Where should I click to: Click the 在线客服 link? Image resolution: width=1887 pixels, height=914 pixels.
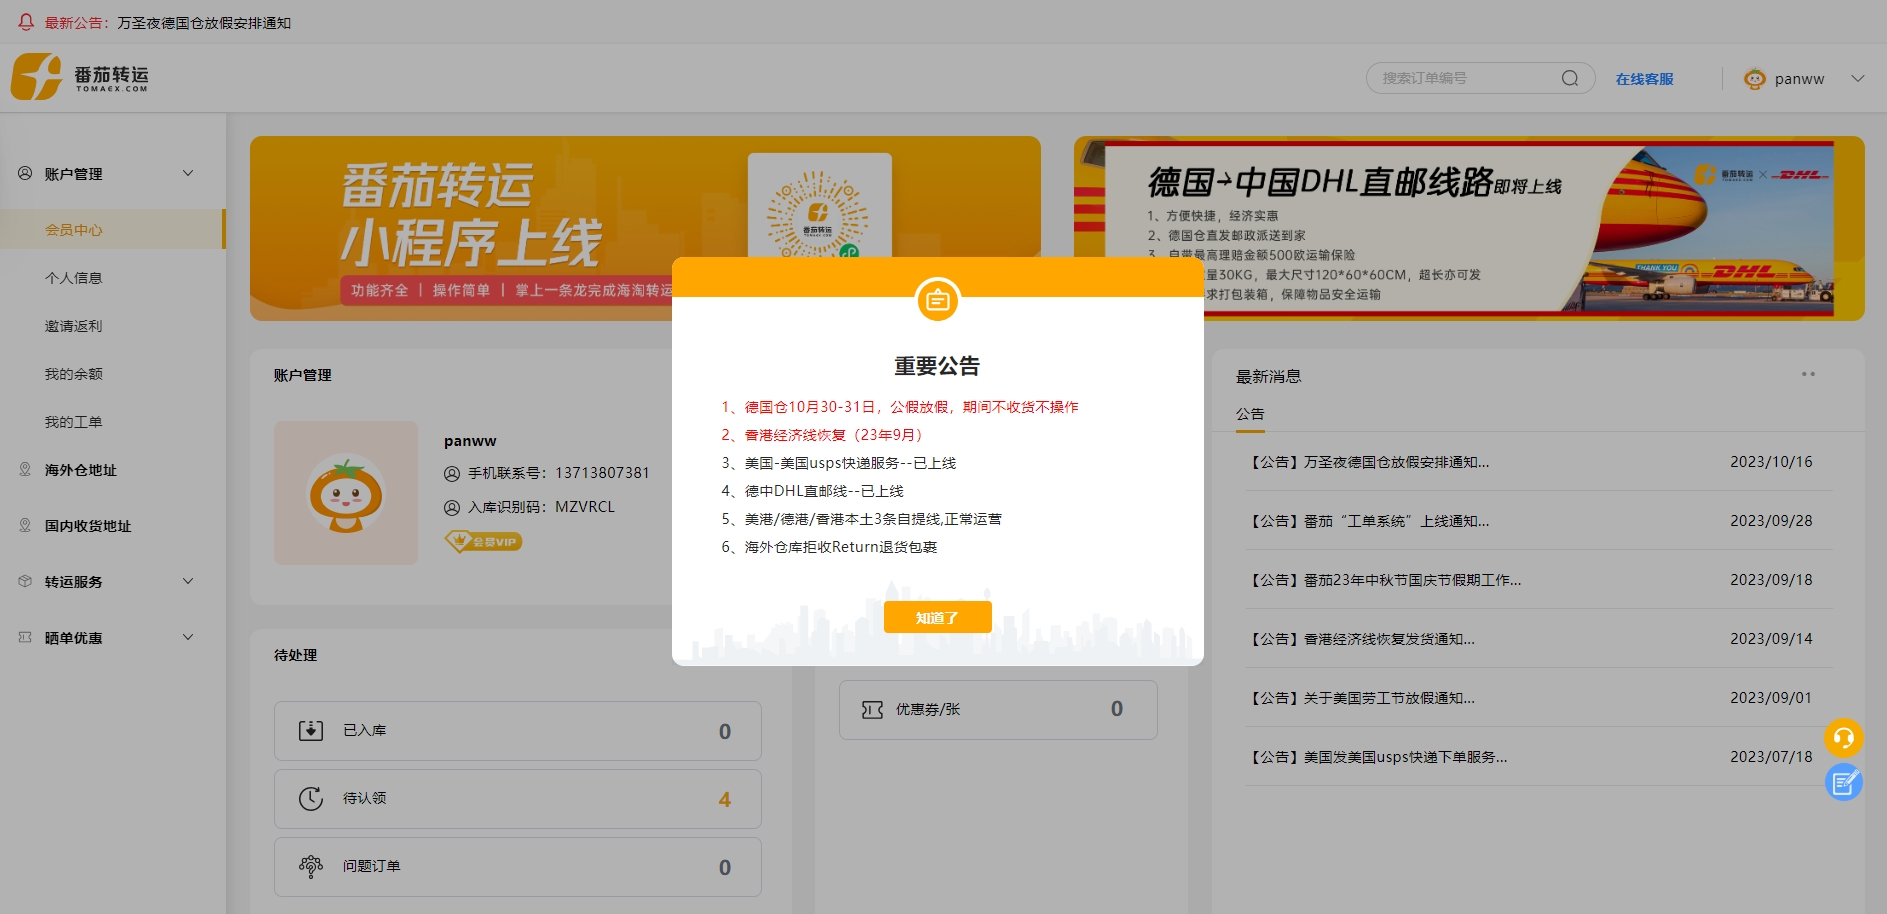(1645, 79)
